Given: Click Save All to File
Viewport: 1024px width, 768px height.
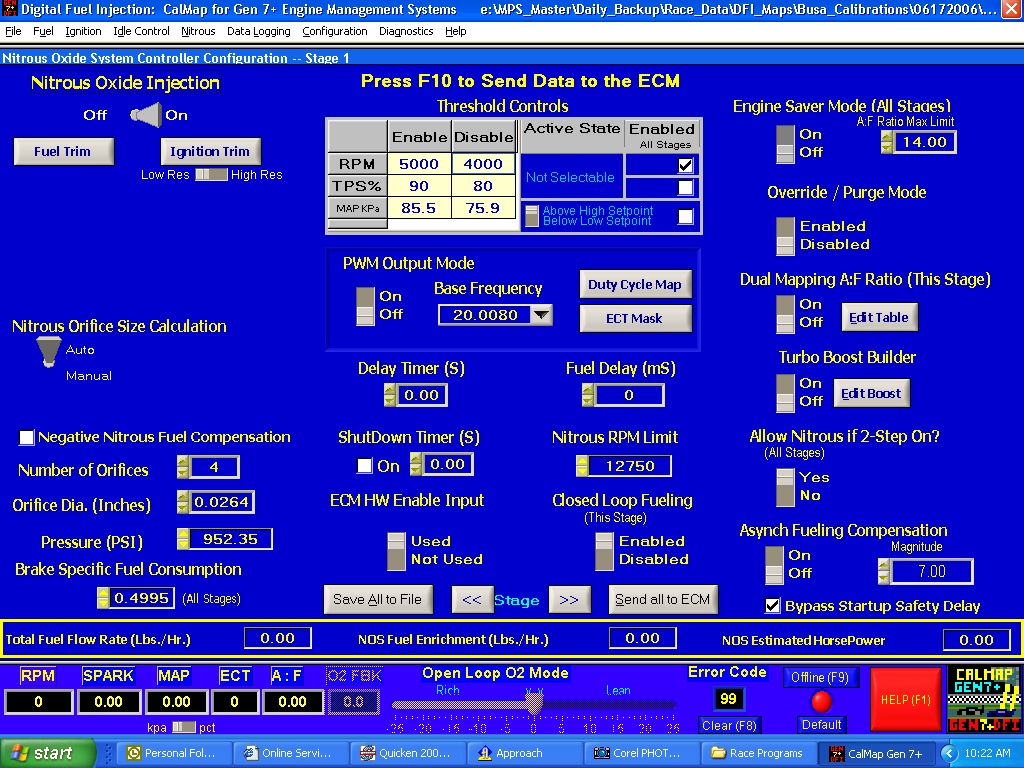Looking at the screenshot, I should (x=377, y=600).
